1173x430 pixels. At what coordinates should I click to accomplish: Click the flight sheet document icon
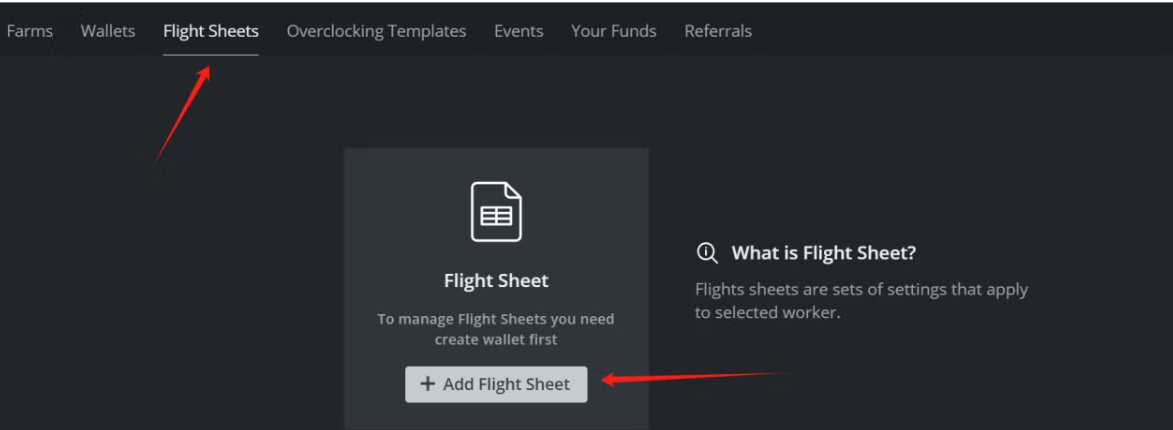pos(496,212)
